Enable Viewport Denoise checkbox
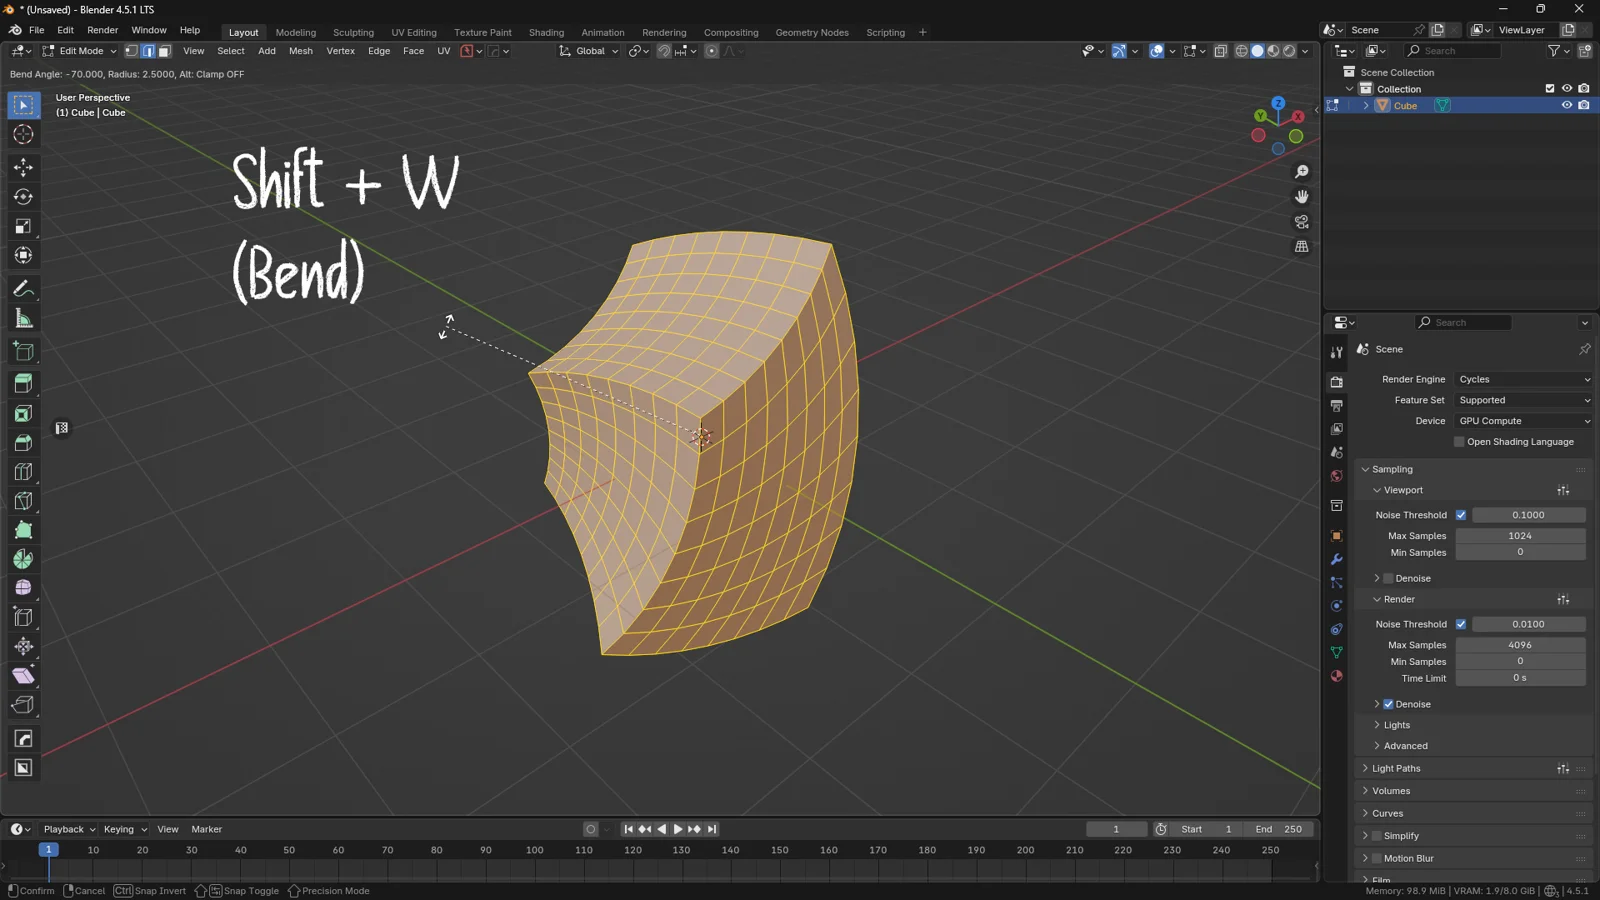Image resolution: width=1600 pixels, height=900 pixels. (1388, 578)
